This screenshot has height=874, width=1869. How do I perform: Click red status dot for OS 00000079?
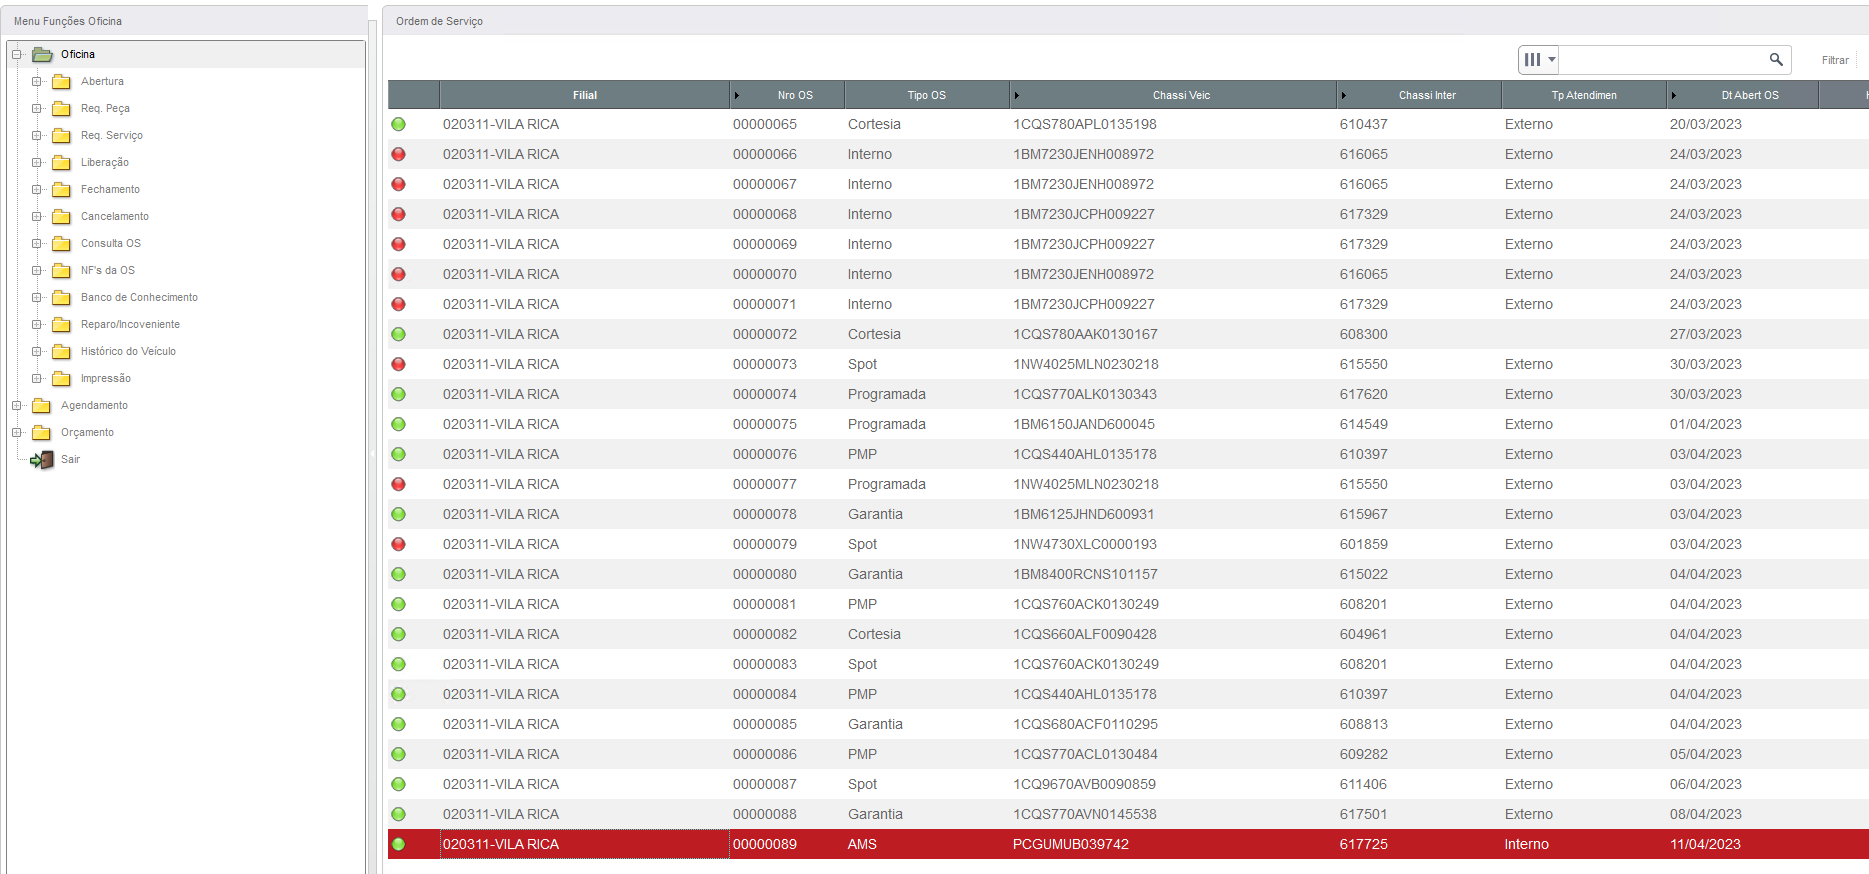point(398,545)
